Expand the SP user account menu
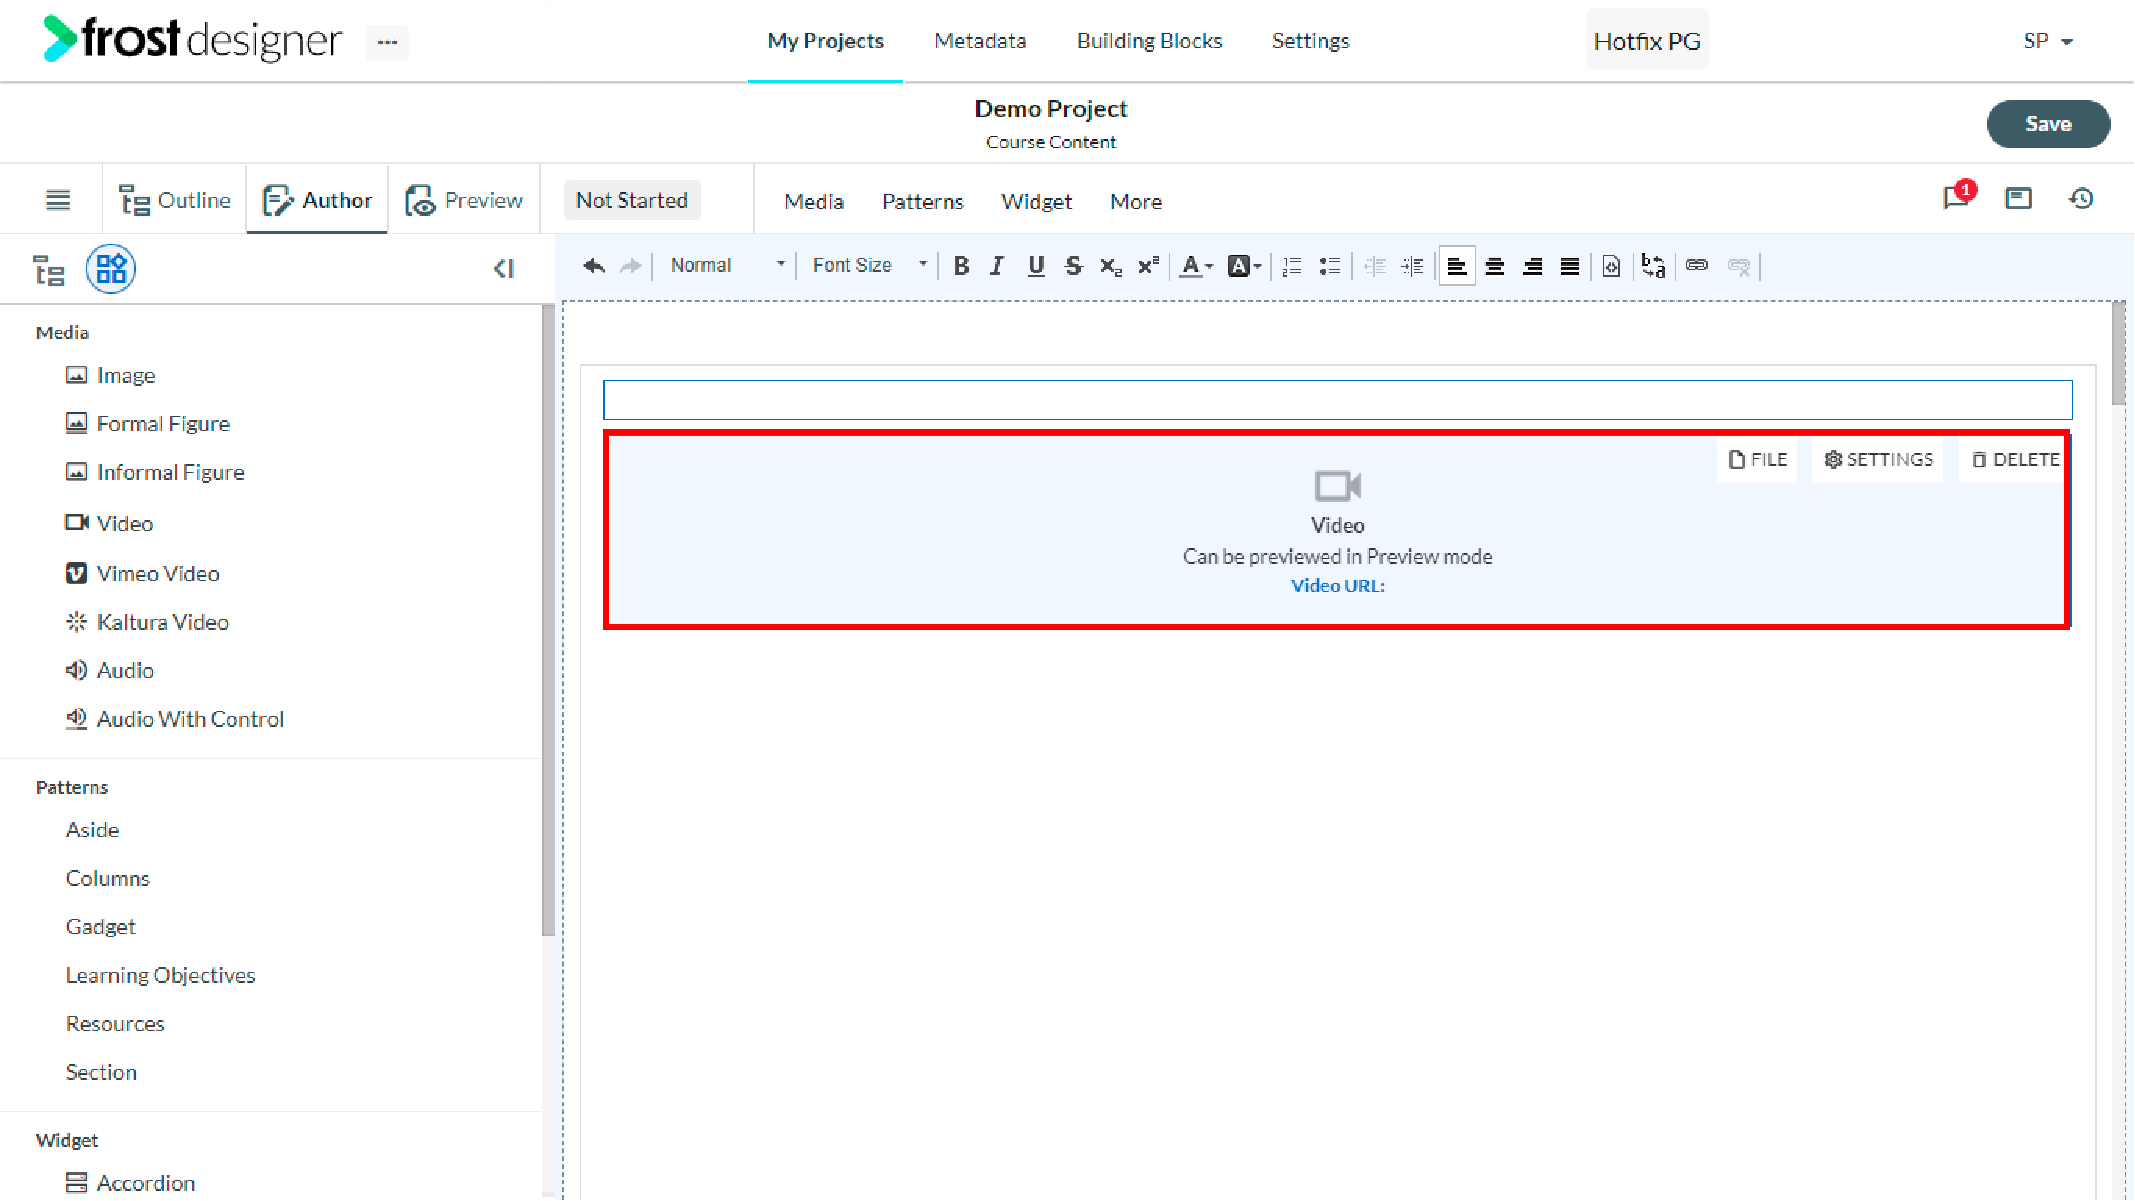Screen dimensions: 2135x1201 [x=2047, y=41]
